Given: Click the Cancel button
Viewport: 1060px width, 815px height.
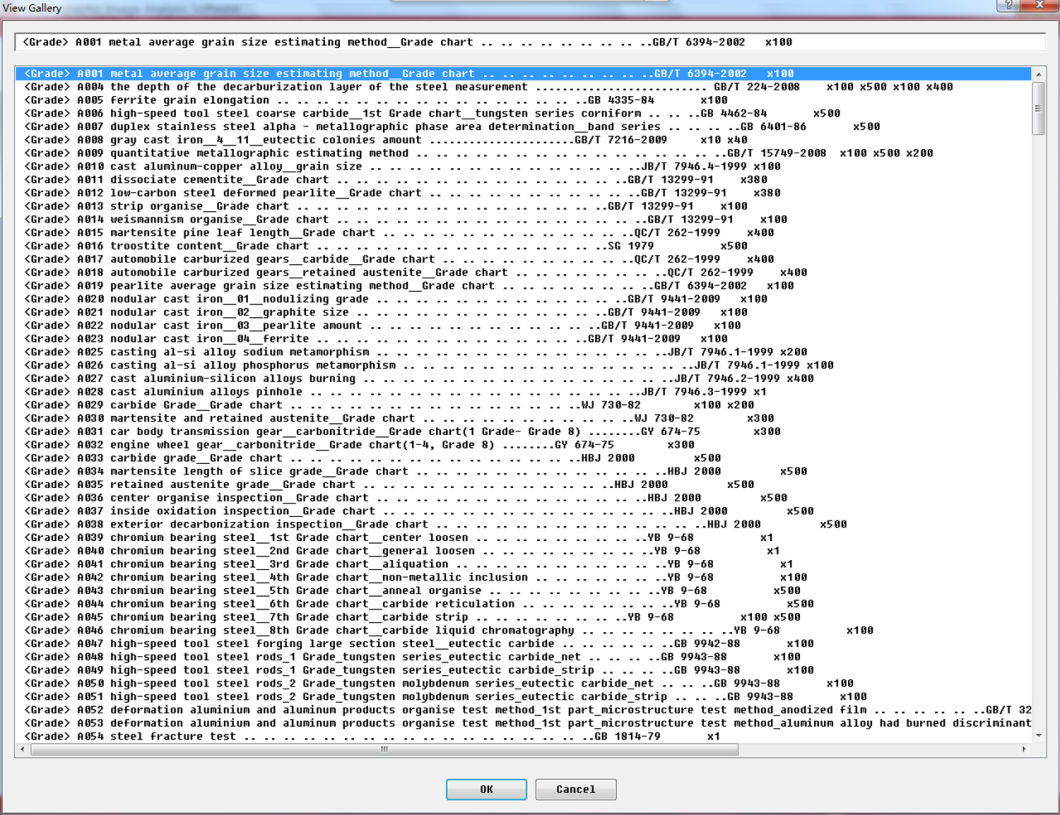Looking at the screenshot, I should 575,789.
